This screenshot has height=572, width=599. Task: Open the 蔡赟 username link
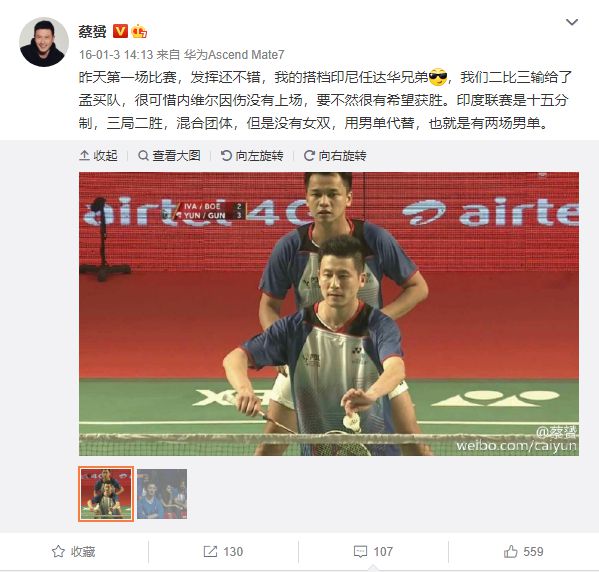coord(92,31)
